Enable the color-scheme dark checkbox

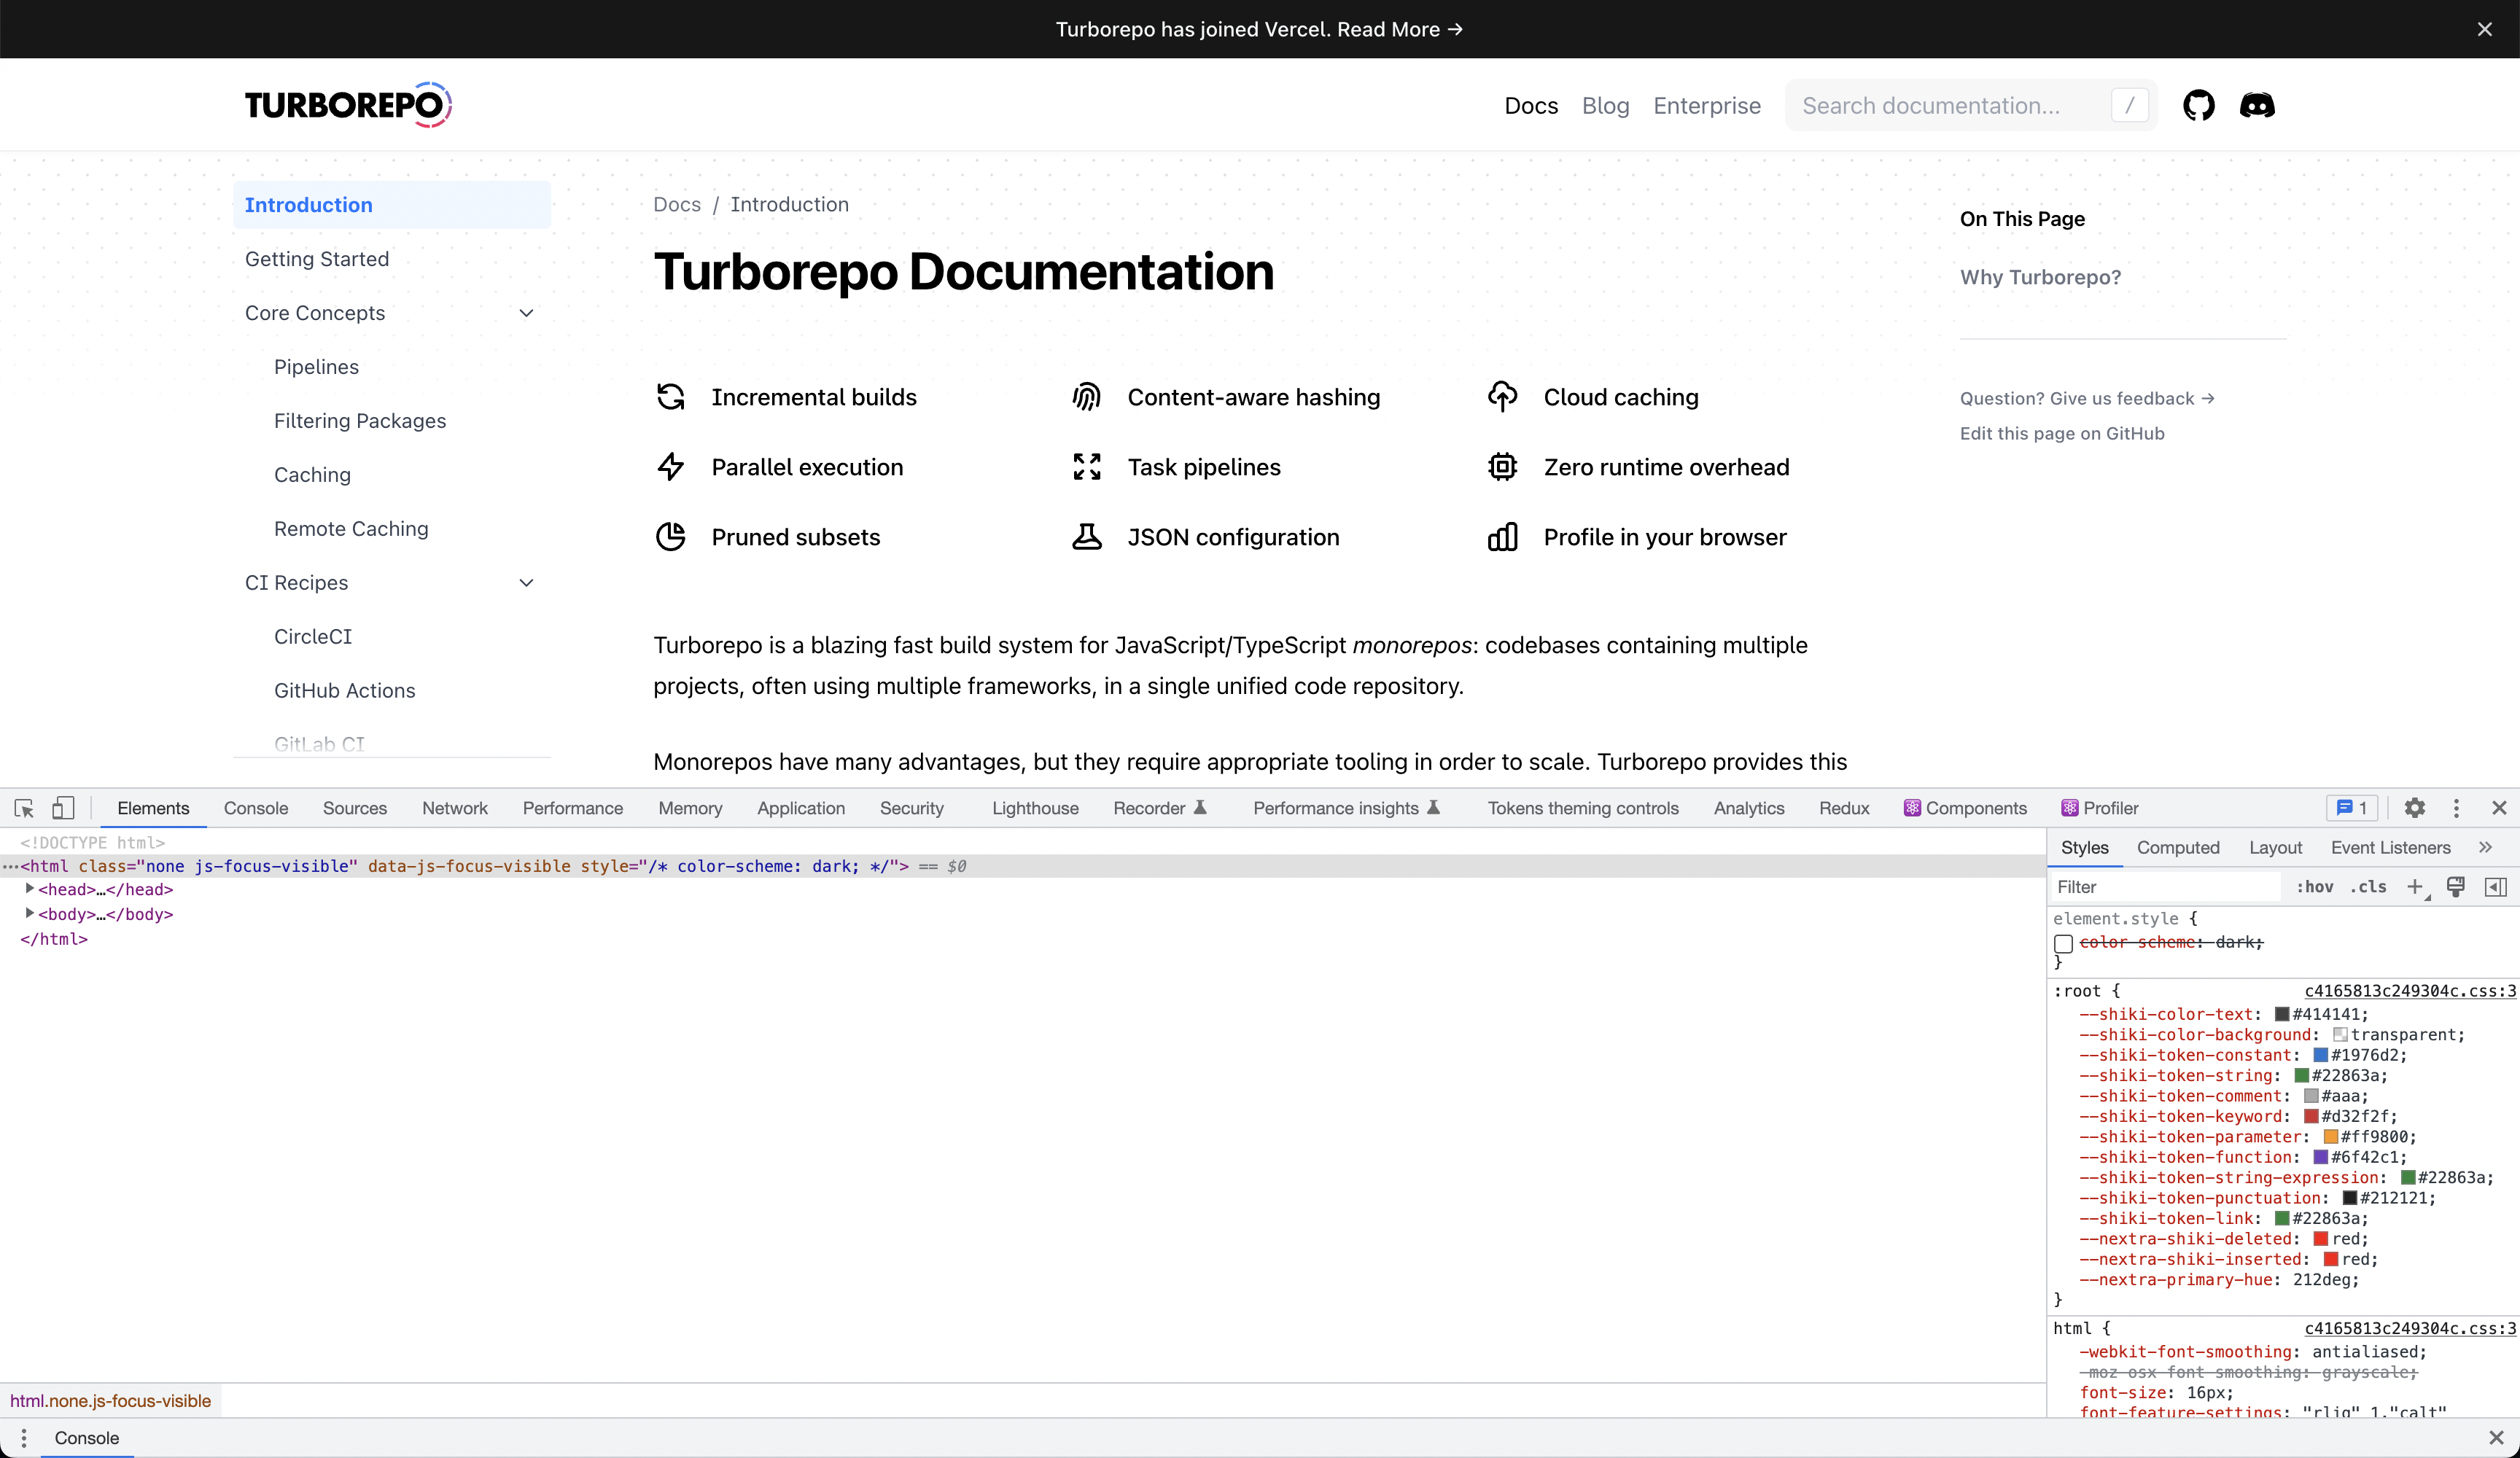tap(2063, 943)
